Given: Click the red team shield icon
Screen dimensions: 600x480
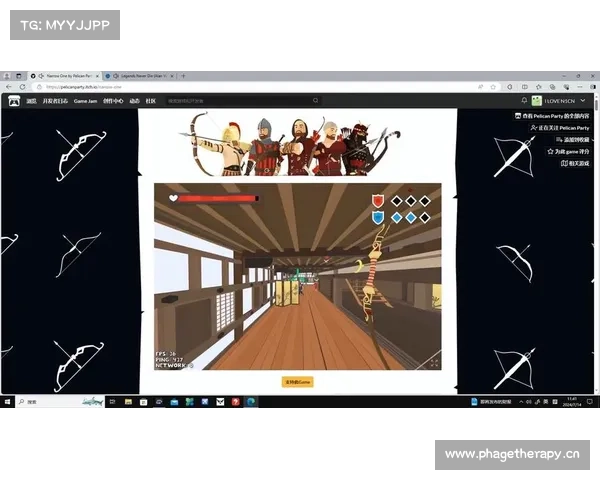Looking at the screenshot, I should click(x=378, y=201).
